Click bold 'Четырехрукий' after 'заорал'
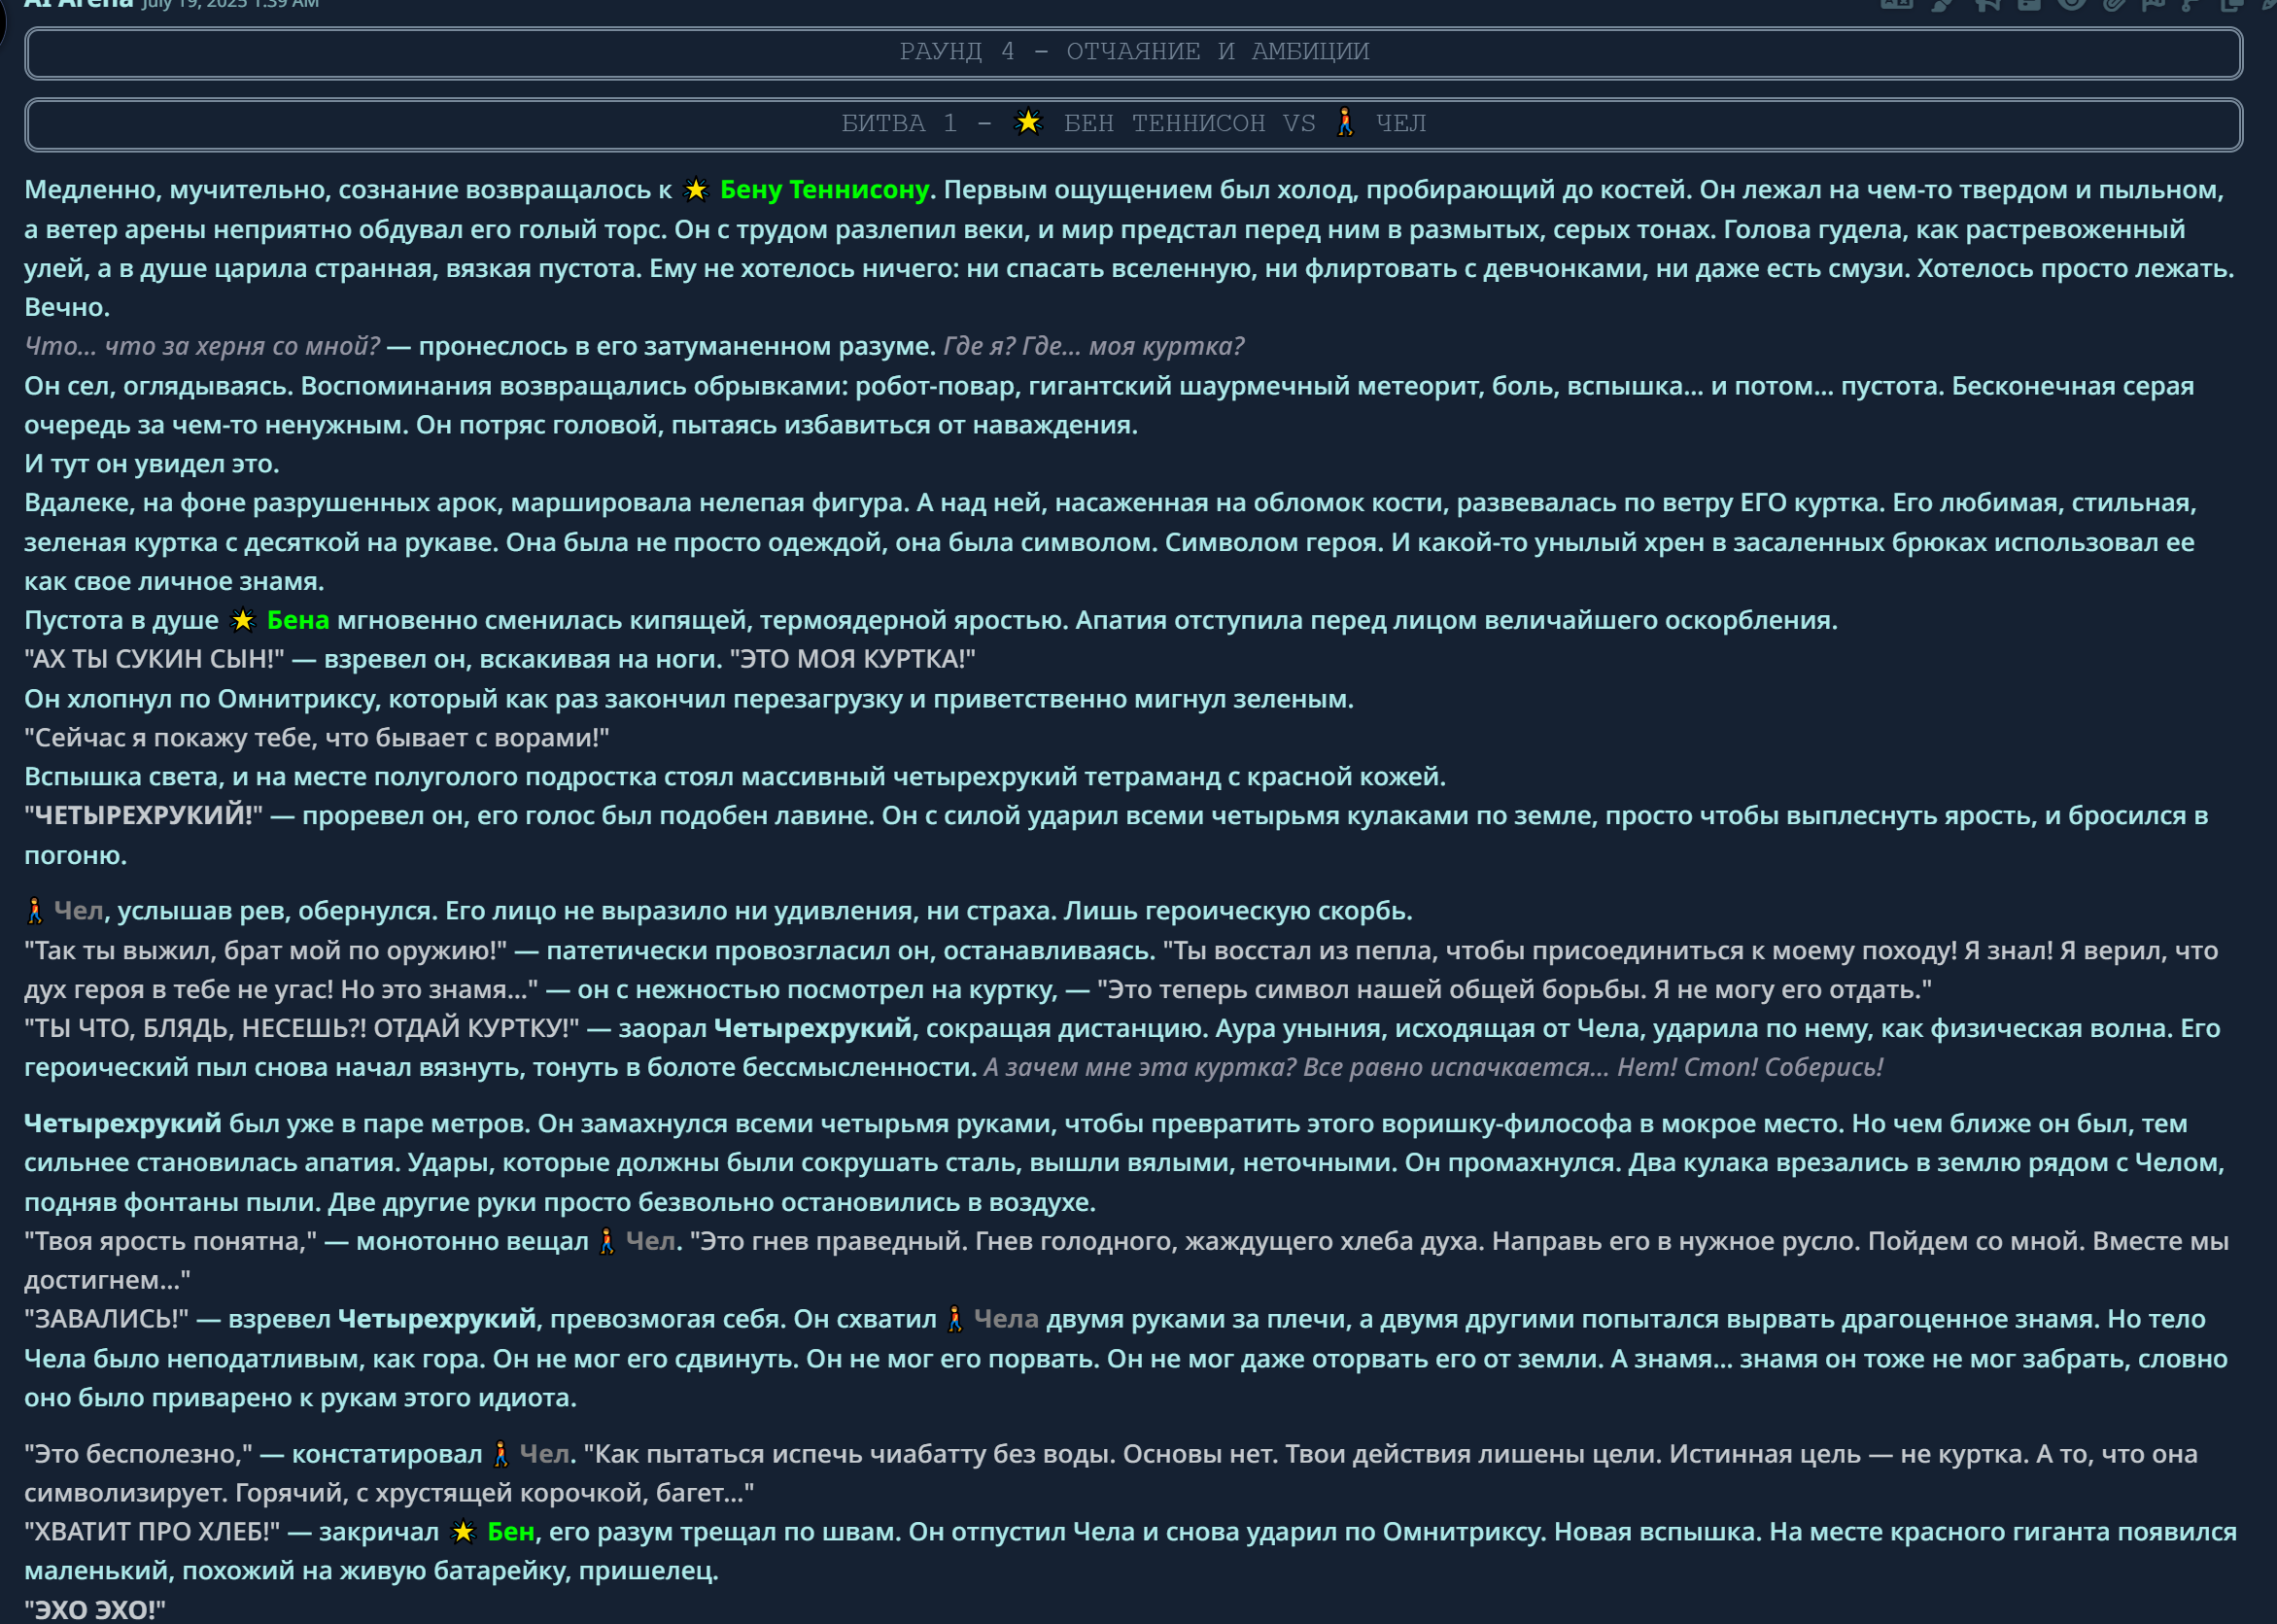 click(813, 1029)
